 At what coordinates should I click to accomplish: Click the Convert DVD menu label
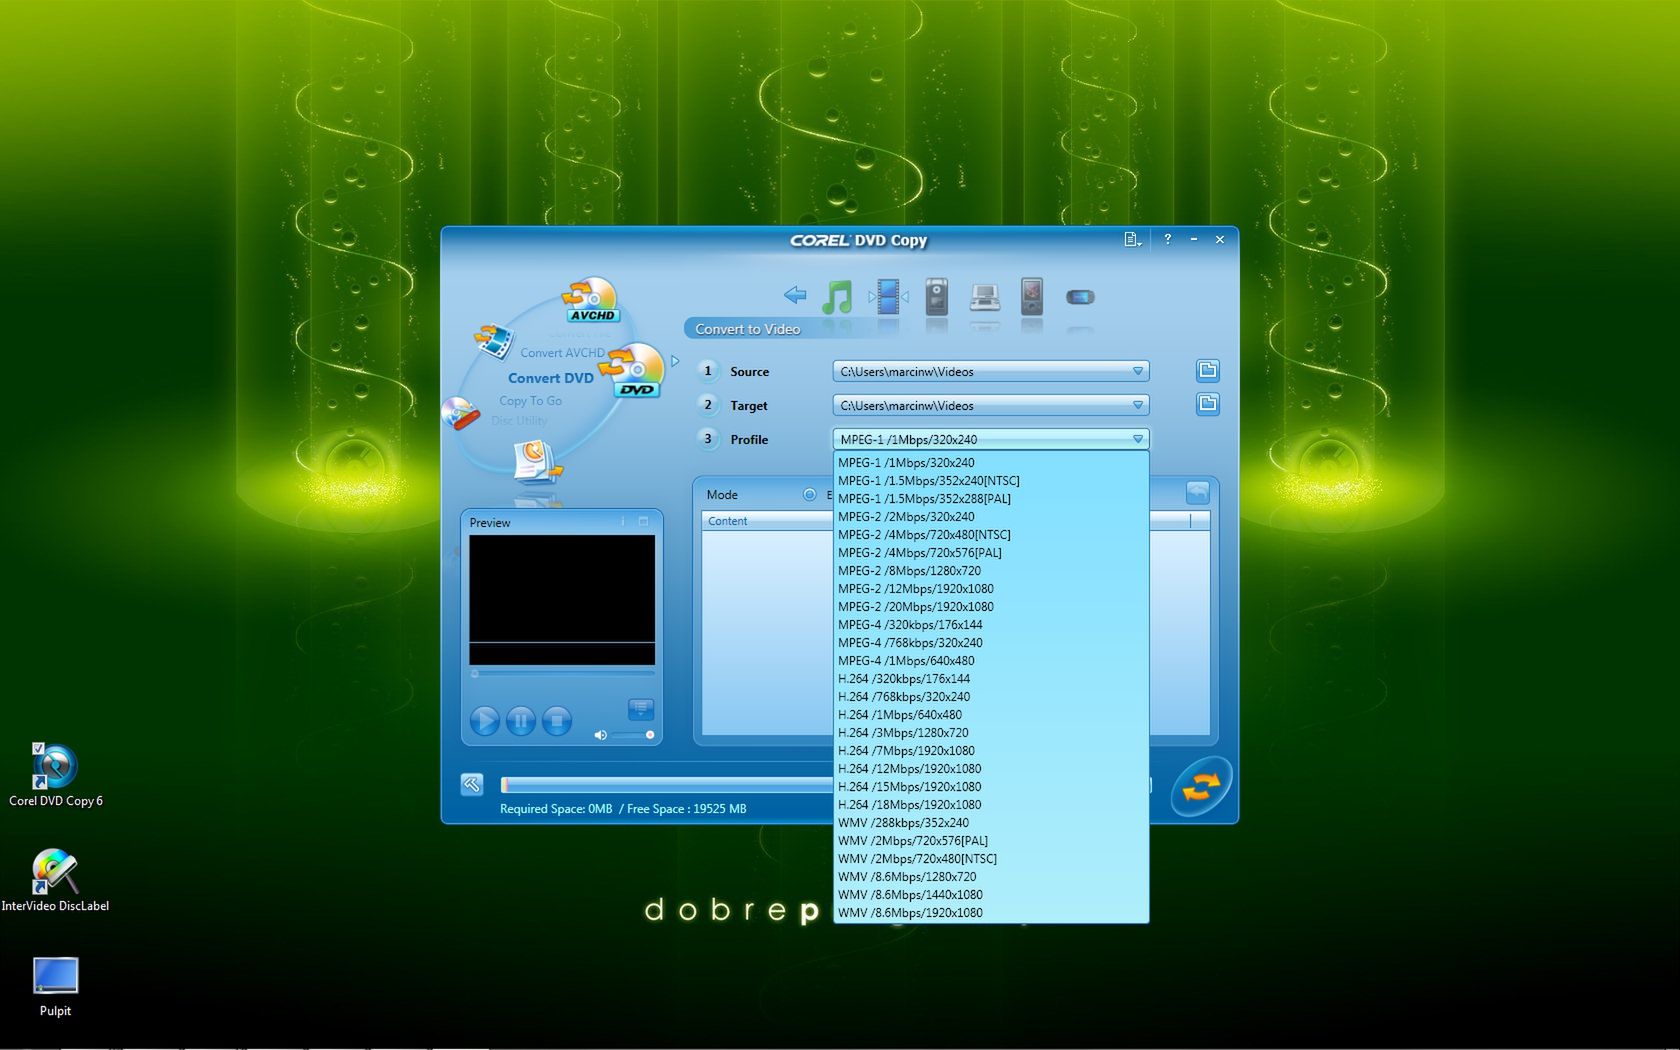coord(550,378)
